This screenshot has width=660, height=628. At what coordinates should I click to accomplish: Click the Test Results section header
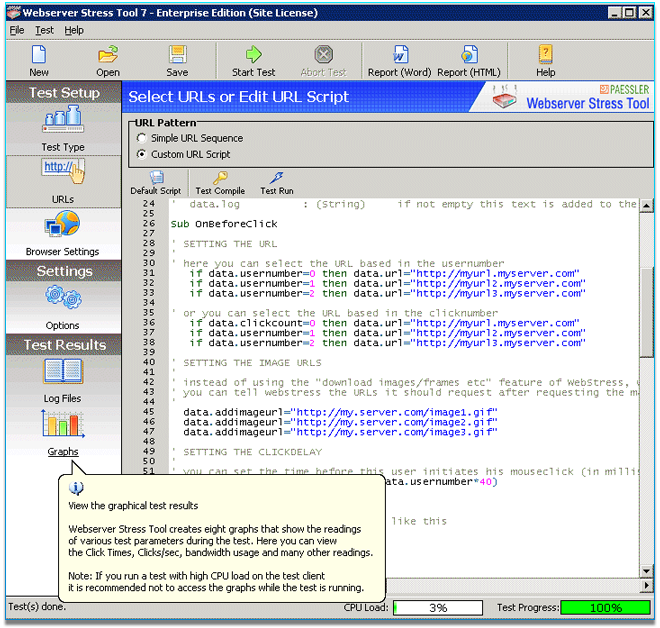[64, 345]
